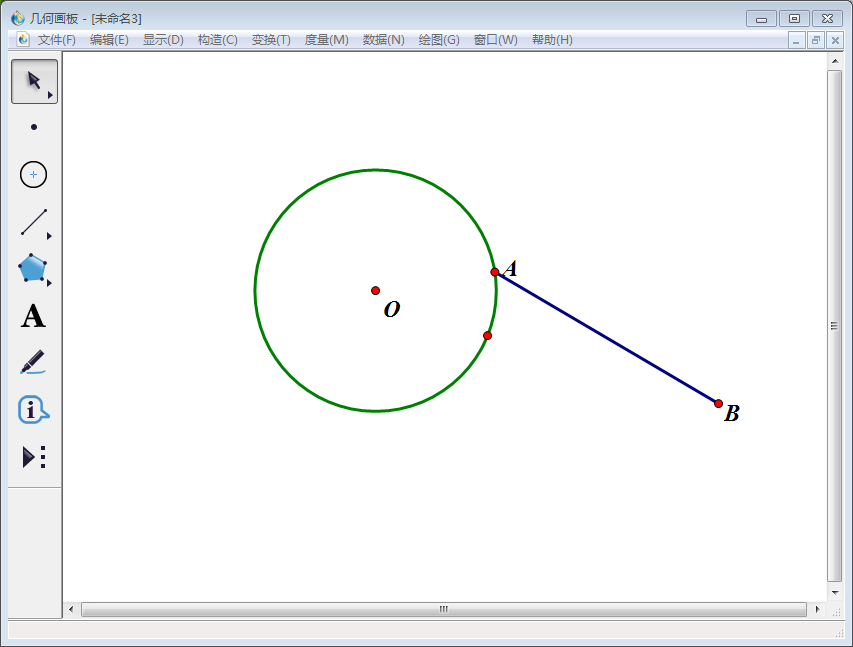This screenshot has height=647, width=853.
Task: Select the Text tool
Action: tap(33, 316)
